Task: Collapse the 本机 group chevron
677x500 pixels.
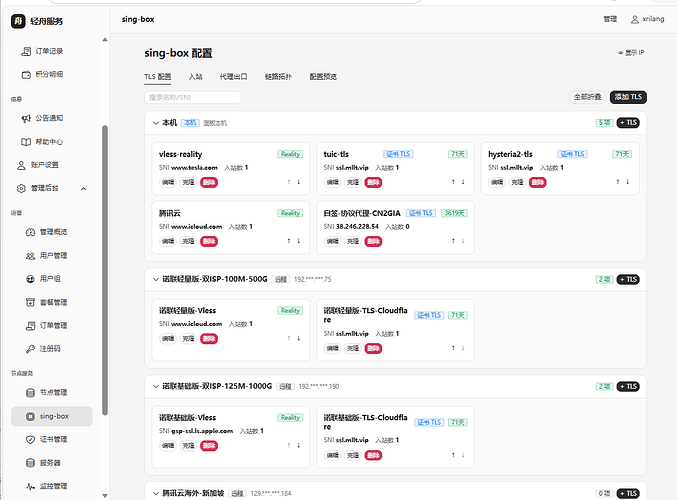Action: (156, 123)
